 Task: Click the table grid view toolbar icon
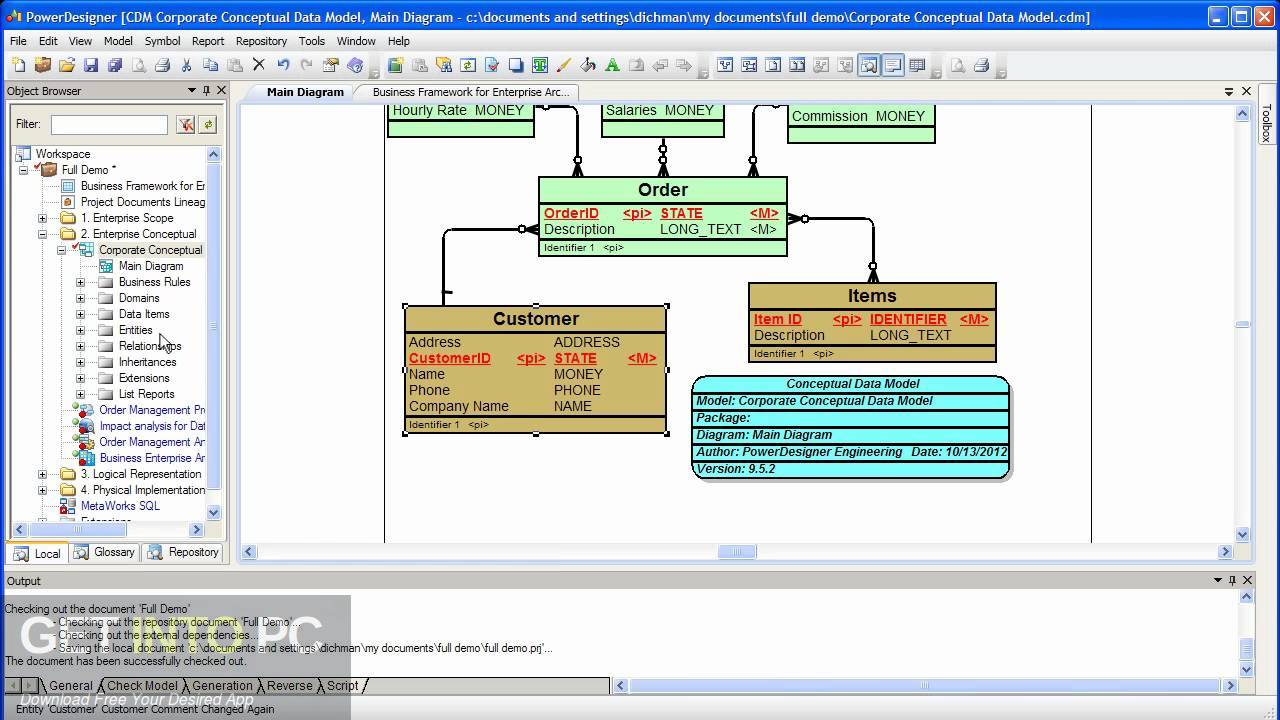click(x=917, y=65)
